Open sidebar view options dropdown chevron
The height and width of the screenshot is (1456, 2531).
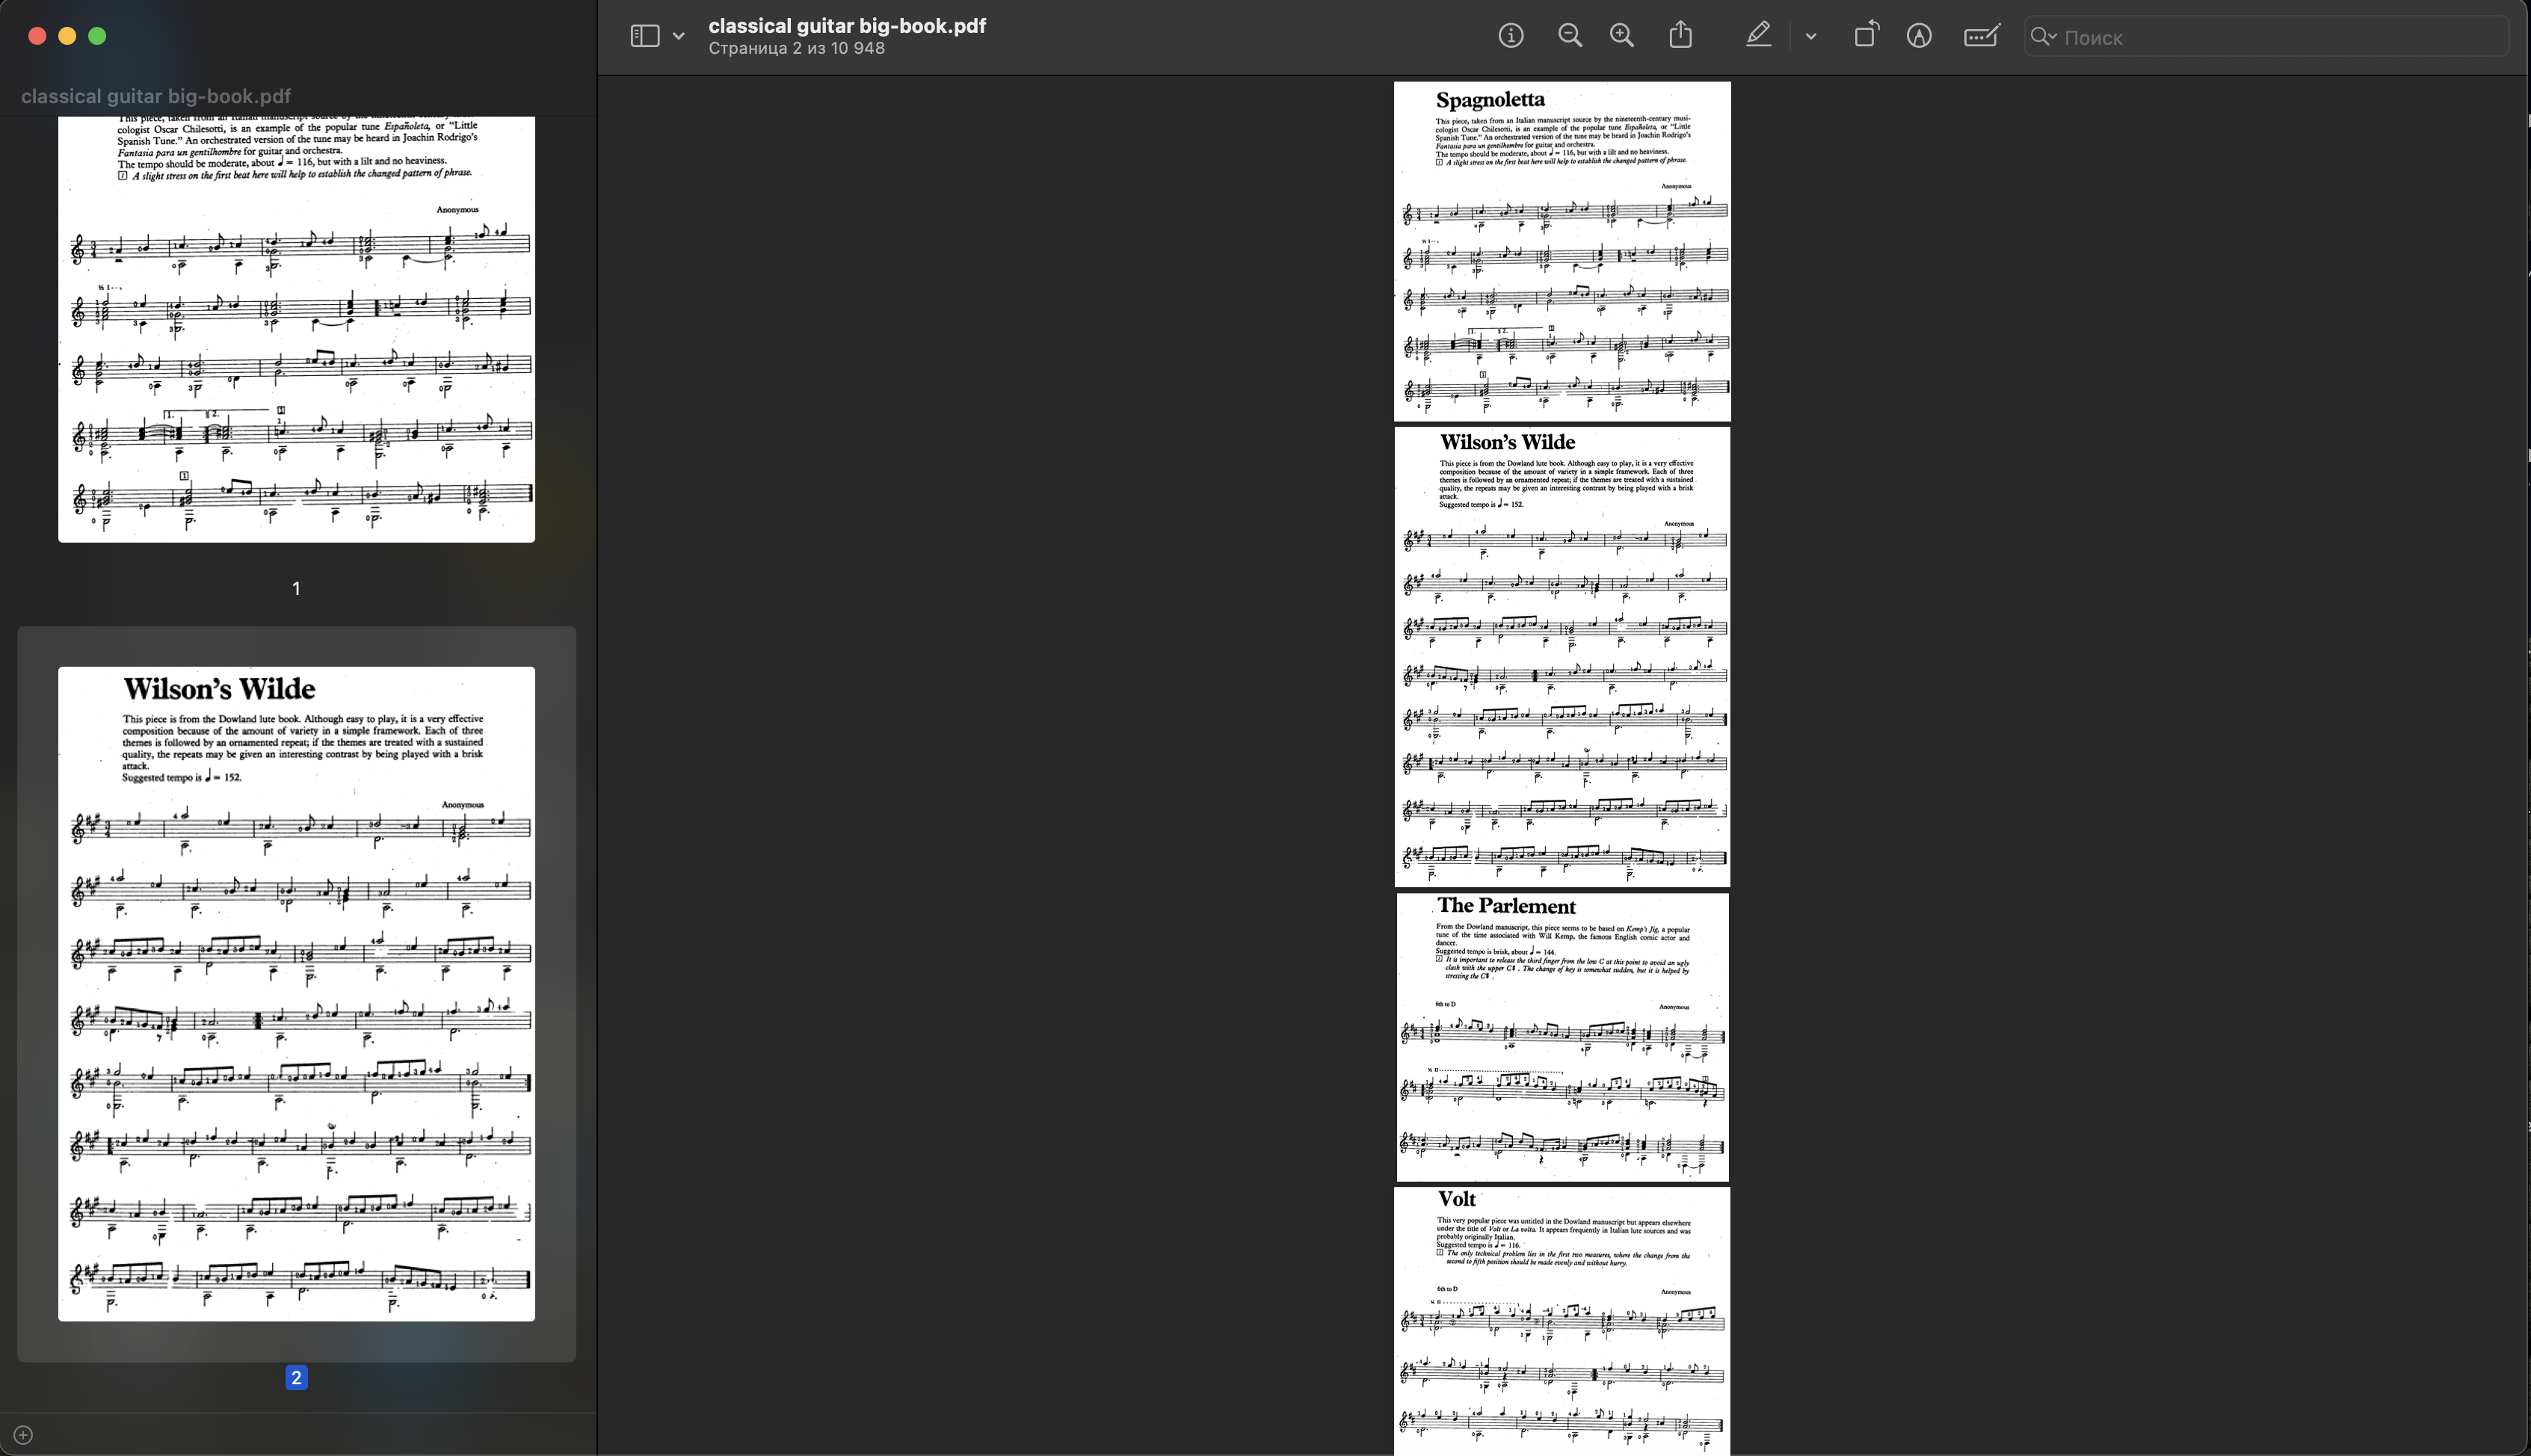(679, 37)
